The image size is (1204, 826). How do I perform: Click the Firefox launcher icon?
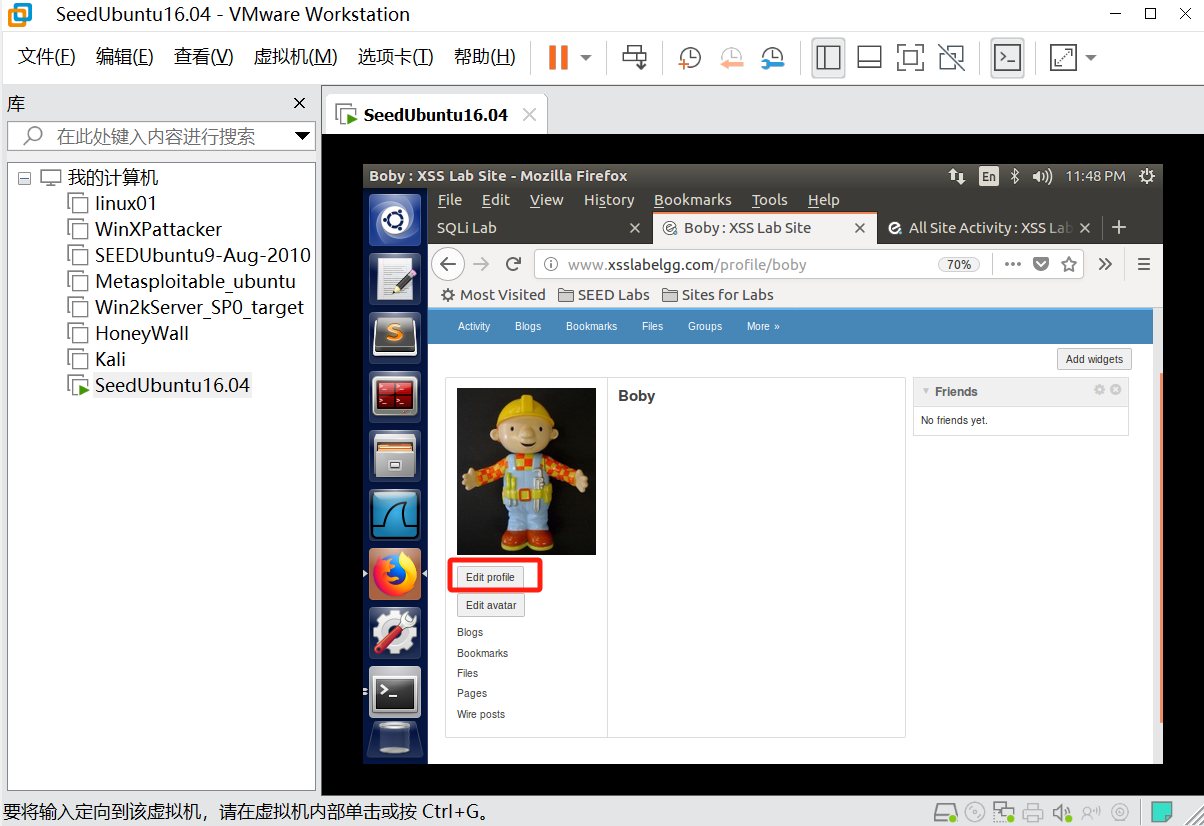click(x=395, y=573)
